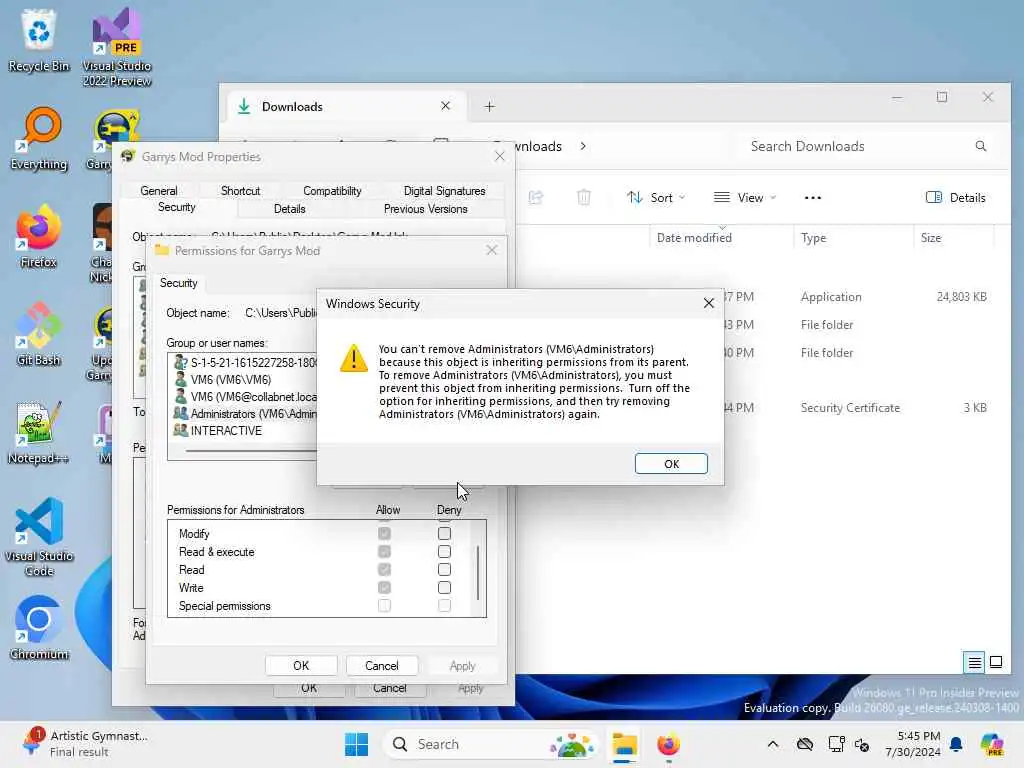The height and width of the screenshot is (768, 1024).
Task: Open the View dropdown in Downloads
Action: coord(744,197)
